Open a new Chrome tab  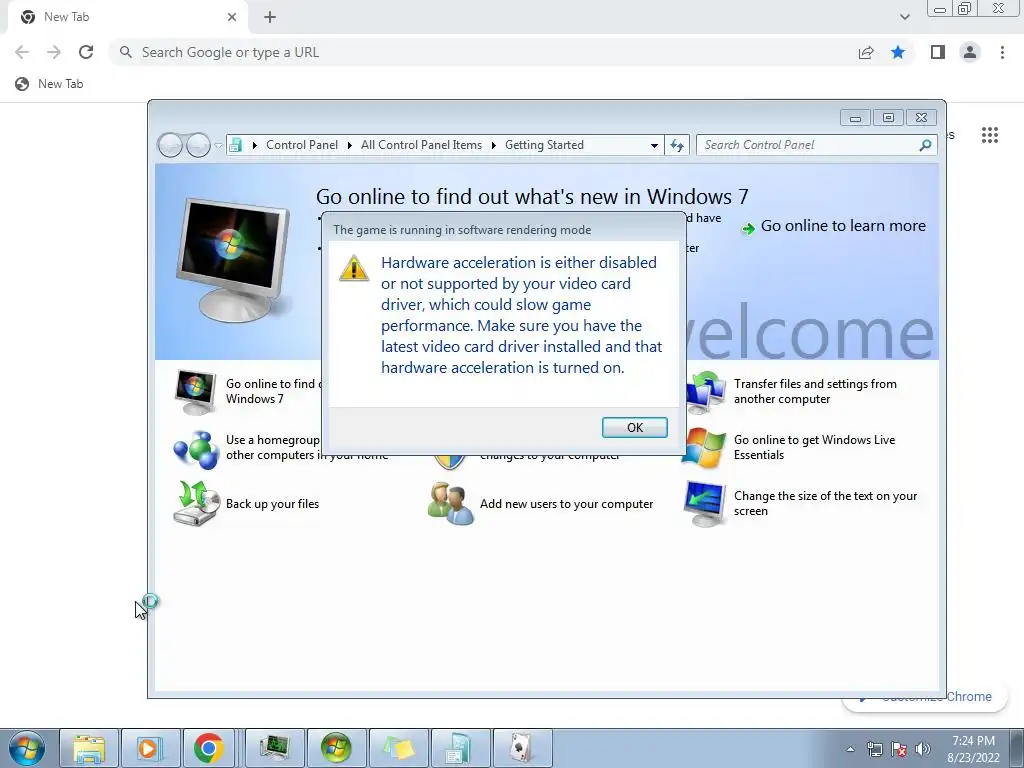coord(270,17)
